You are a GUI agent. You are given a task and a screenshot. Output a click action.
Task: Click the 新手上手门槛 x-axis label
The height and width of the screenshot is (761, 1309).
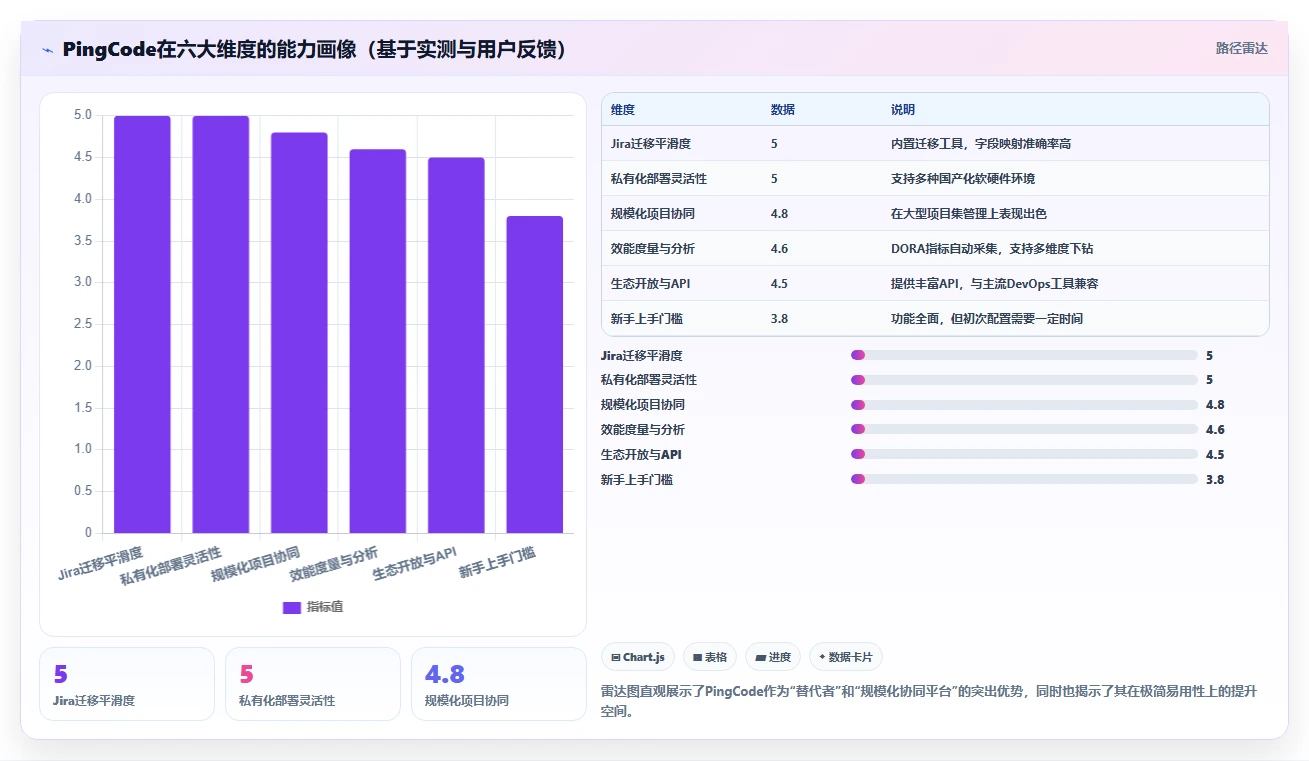497,562
